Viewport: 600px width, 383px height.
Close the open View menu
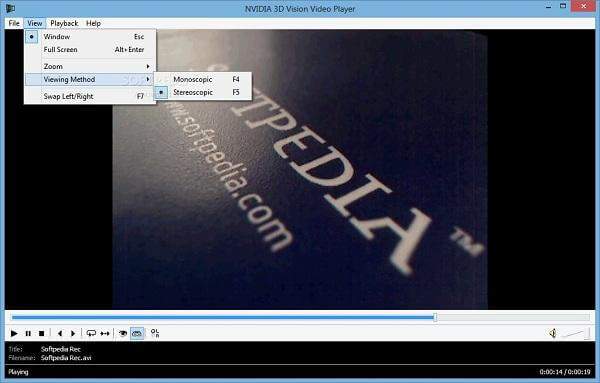pyautogui.click(x=34, y=23)
